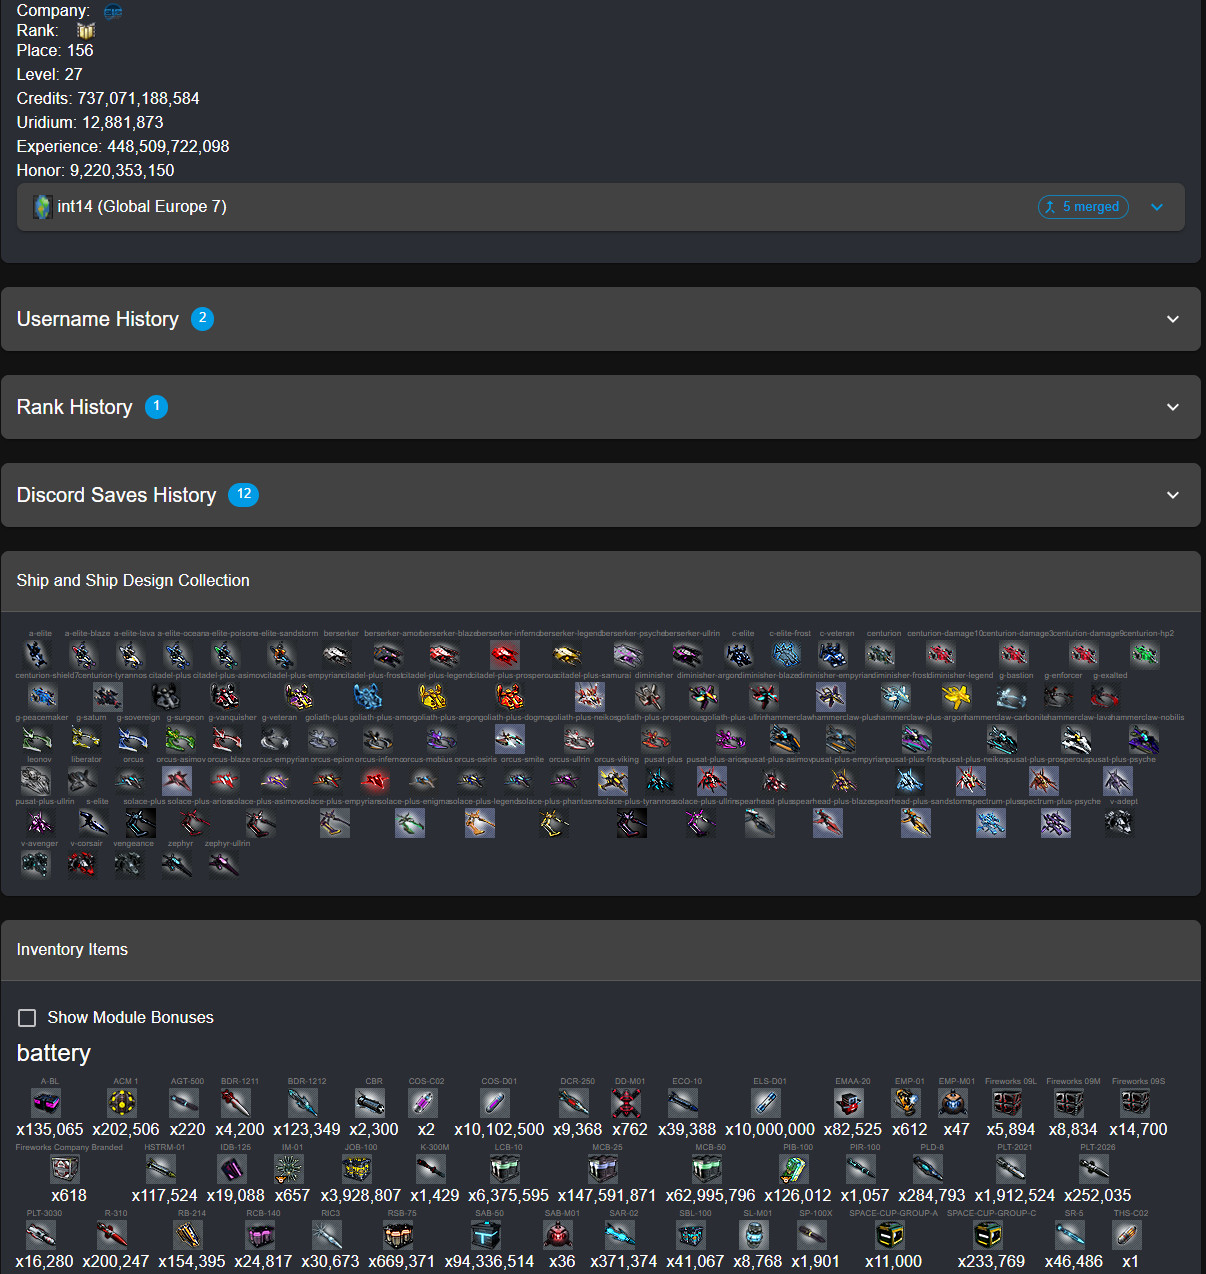The image size is (1206, 1274).
Task: Click the DD-M01 mine icon
Action: pos(626,1102)
